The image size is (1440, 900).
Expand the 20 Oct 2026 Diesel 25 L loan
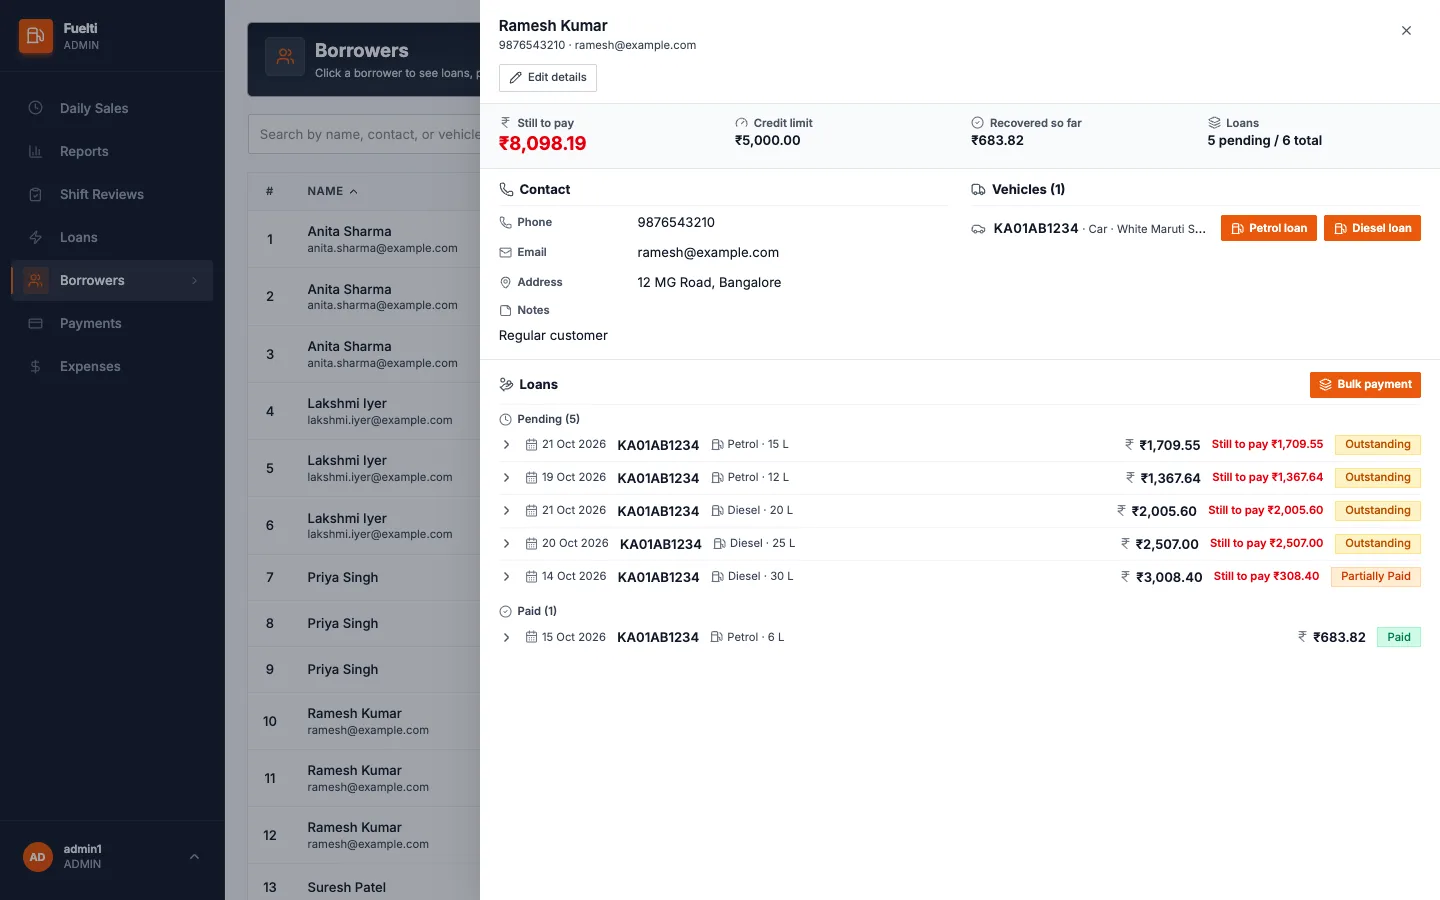pos(506,544)
